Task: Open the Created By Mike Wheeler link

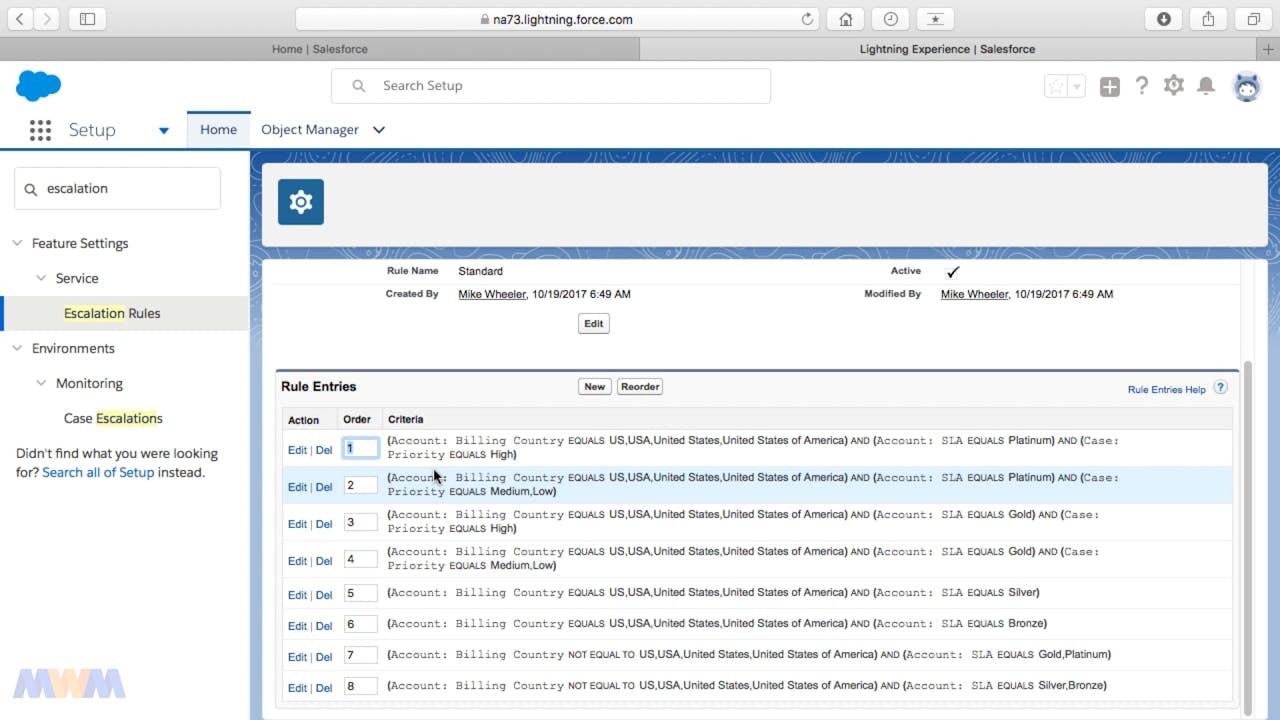Action: 492,294
